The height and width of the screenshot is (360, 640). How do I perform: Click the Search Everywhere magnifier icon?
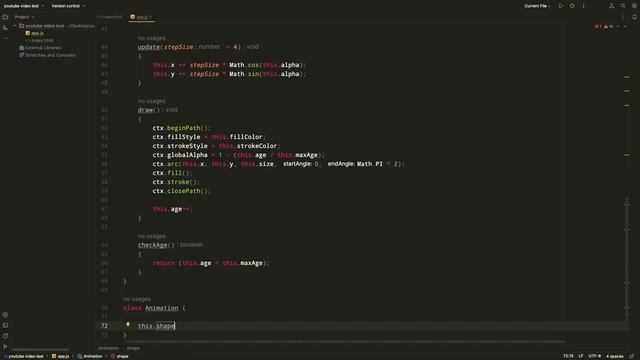623,6
